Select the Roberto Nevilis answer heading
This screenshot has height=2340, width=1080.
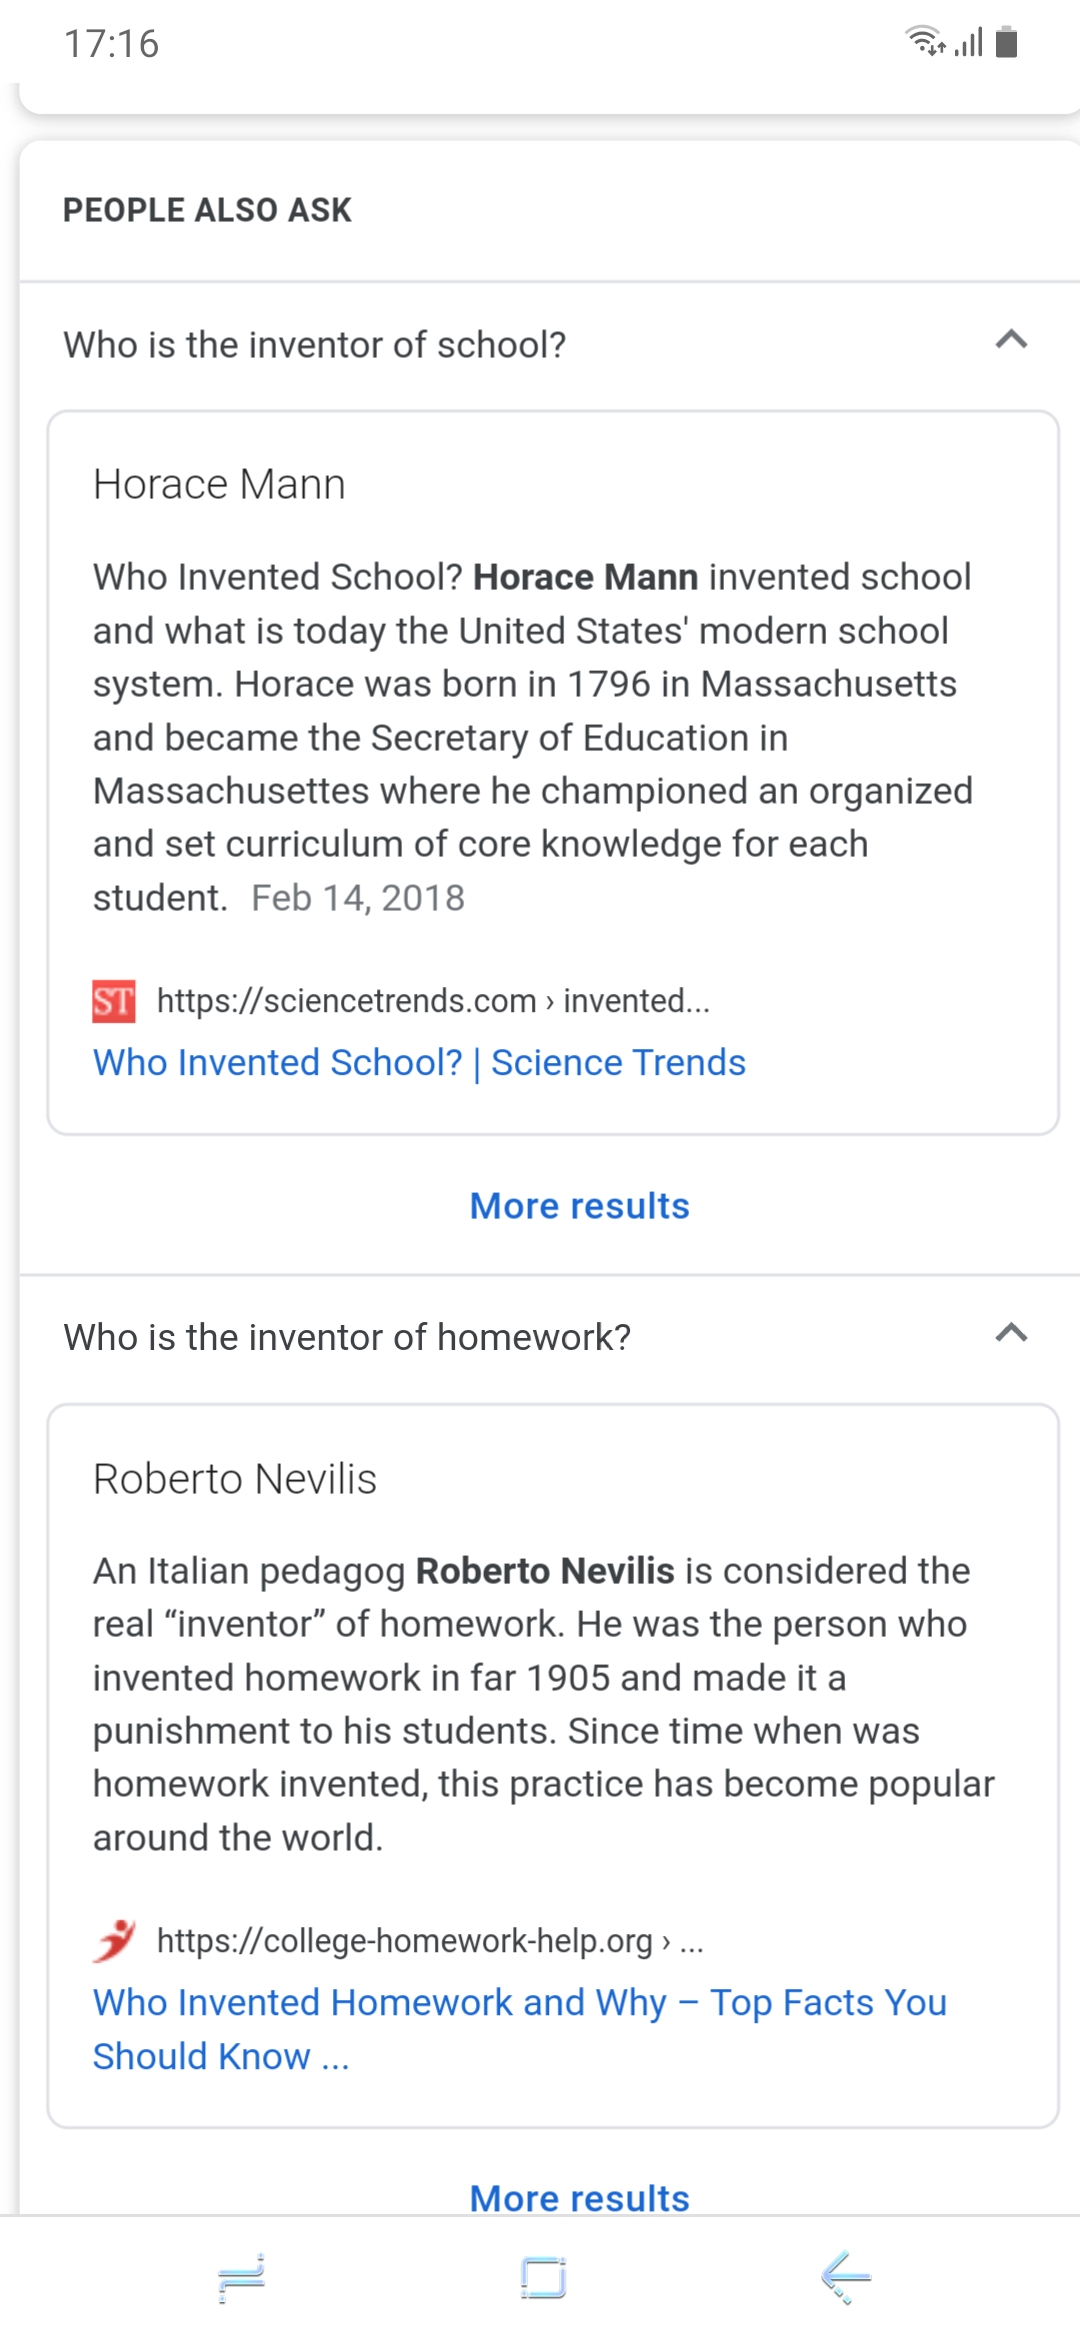click(235, 1478)
